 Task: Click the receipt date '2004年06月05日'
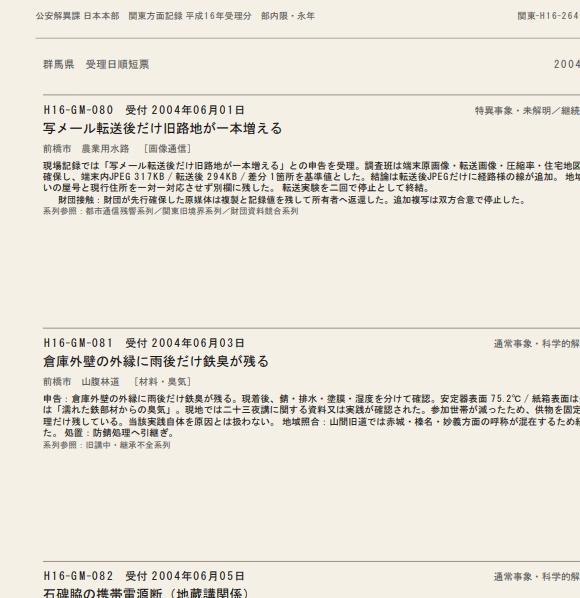[x=198, y=576]
